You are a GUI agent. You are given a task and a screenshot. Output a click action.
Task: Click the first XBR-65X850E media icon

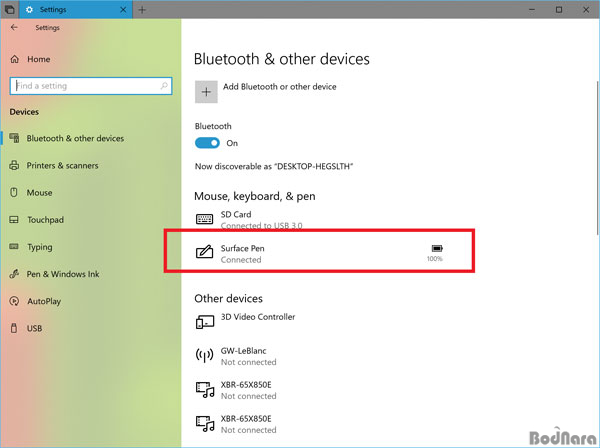(205, 390)
